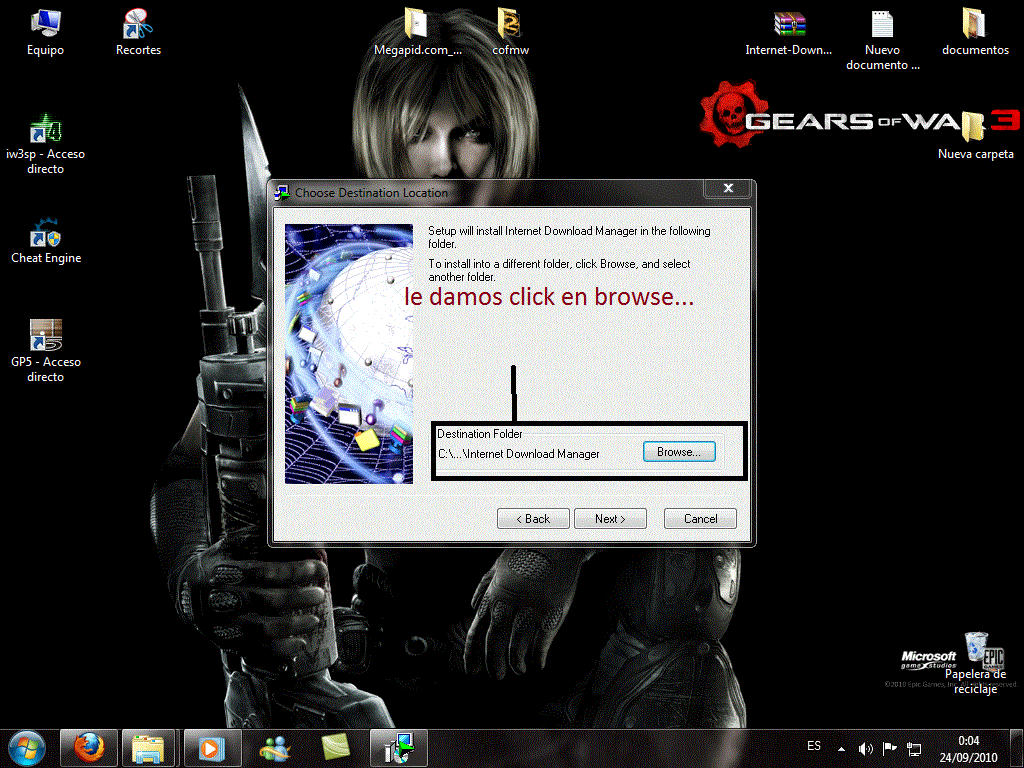Open Windows Explorer from the taskbar

tap(148, 747)
